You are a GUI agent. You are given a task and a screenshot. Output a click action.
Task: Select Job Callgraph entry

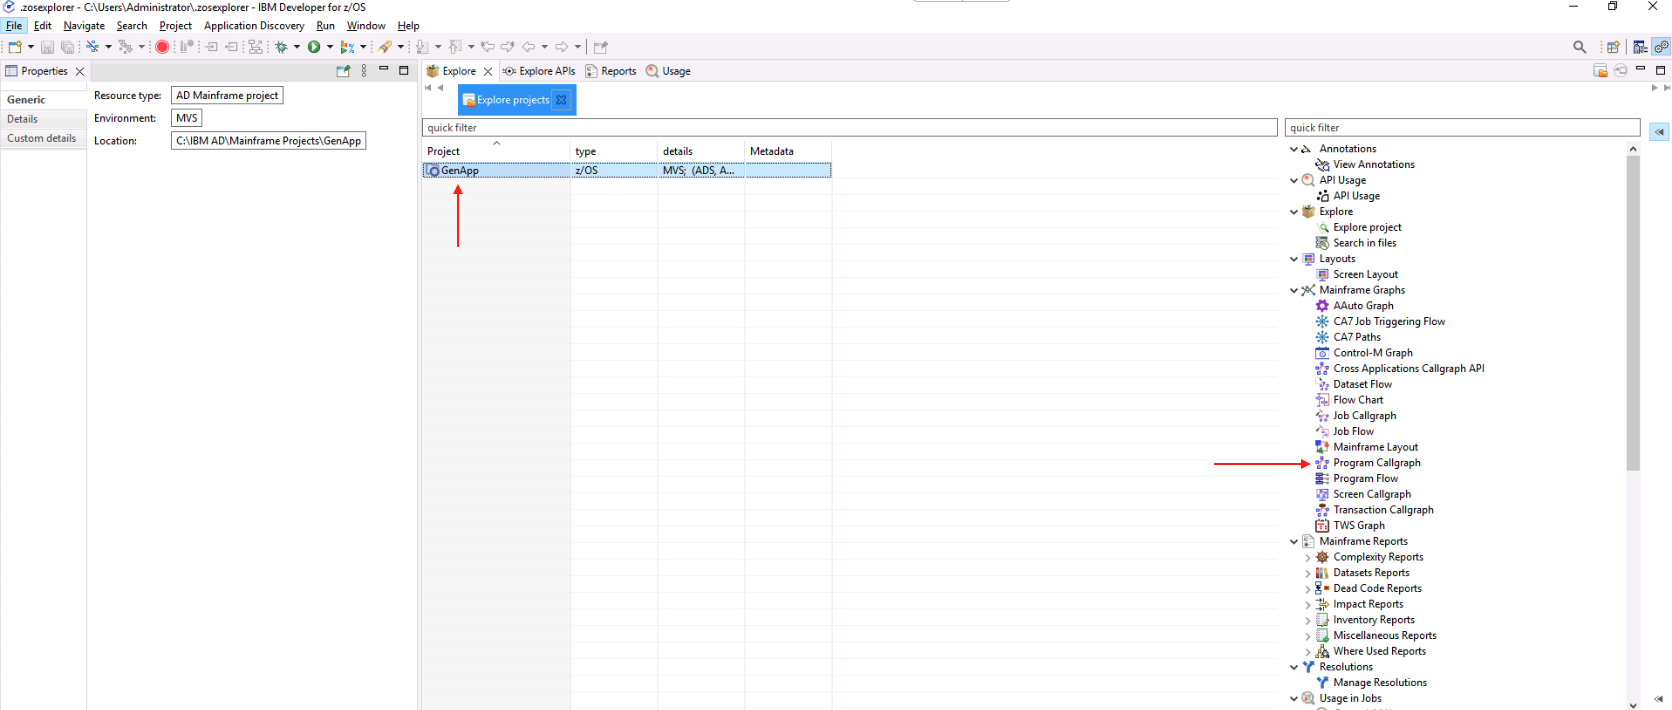[1364, 416]
